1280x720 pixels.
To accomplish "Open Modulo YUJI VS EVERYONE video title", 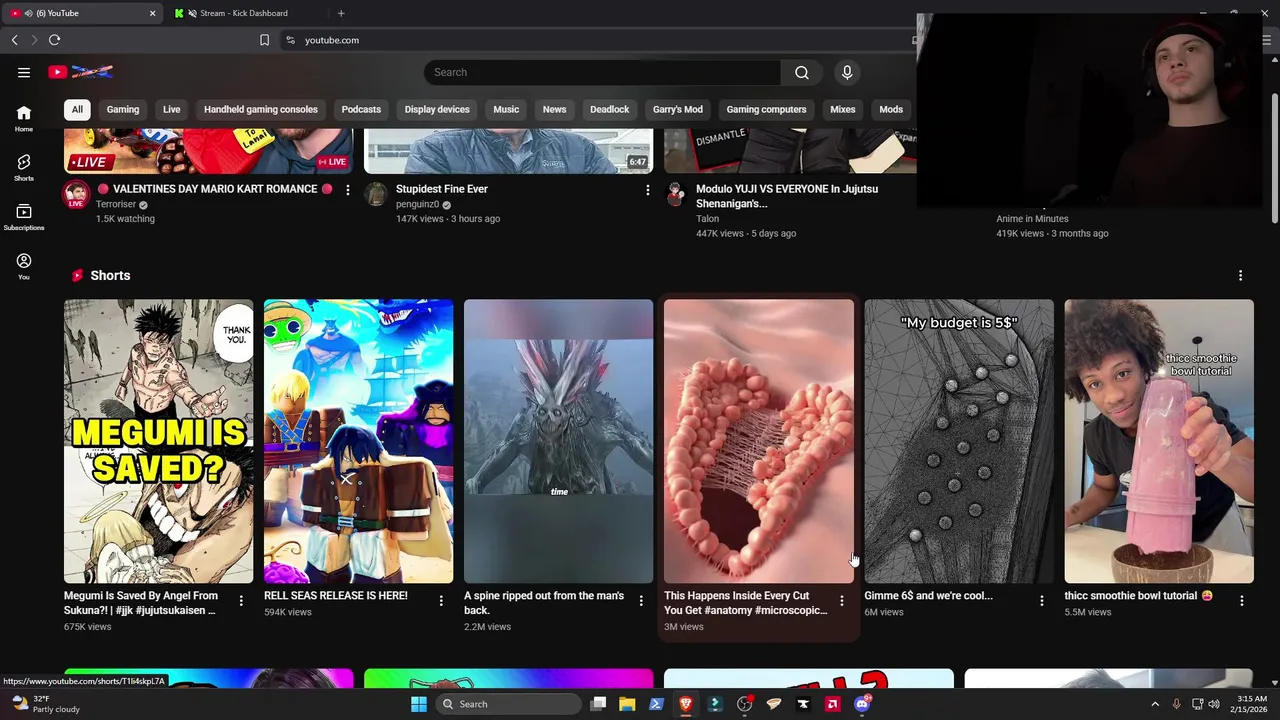I will tap(787, 196).
